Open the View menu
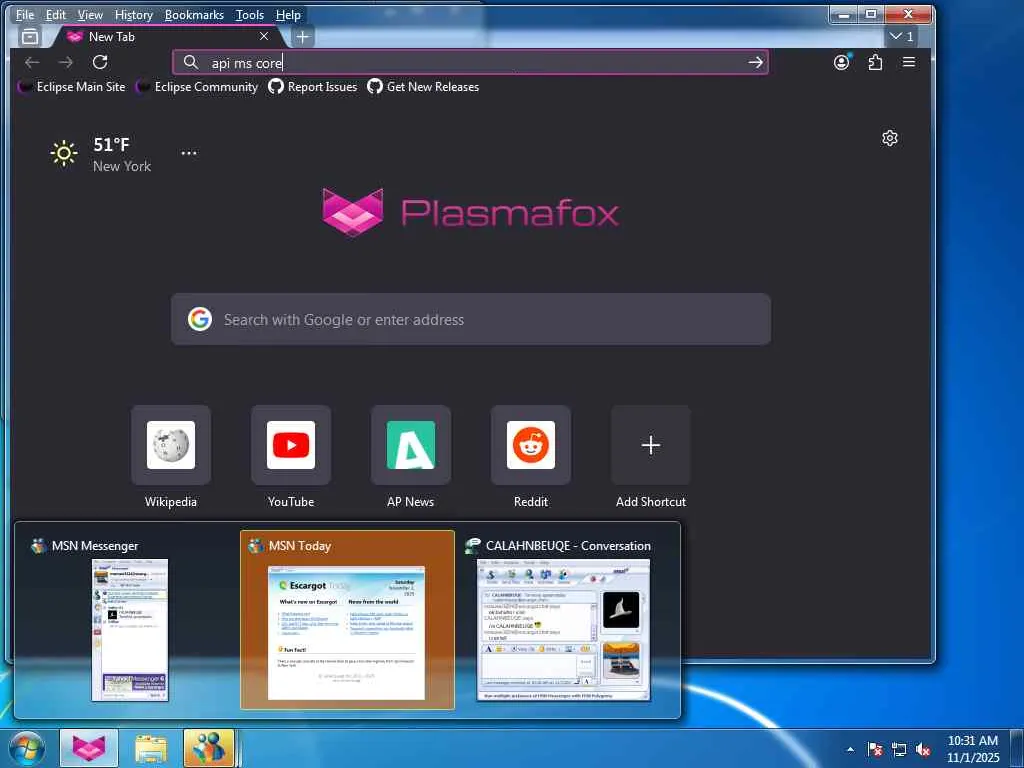Image resolution: width=1024 pixels, height=768 pixels. click(90, 14)
